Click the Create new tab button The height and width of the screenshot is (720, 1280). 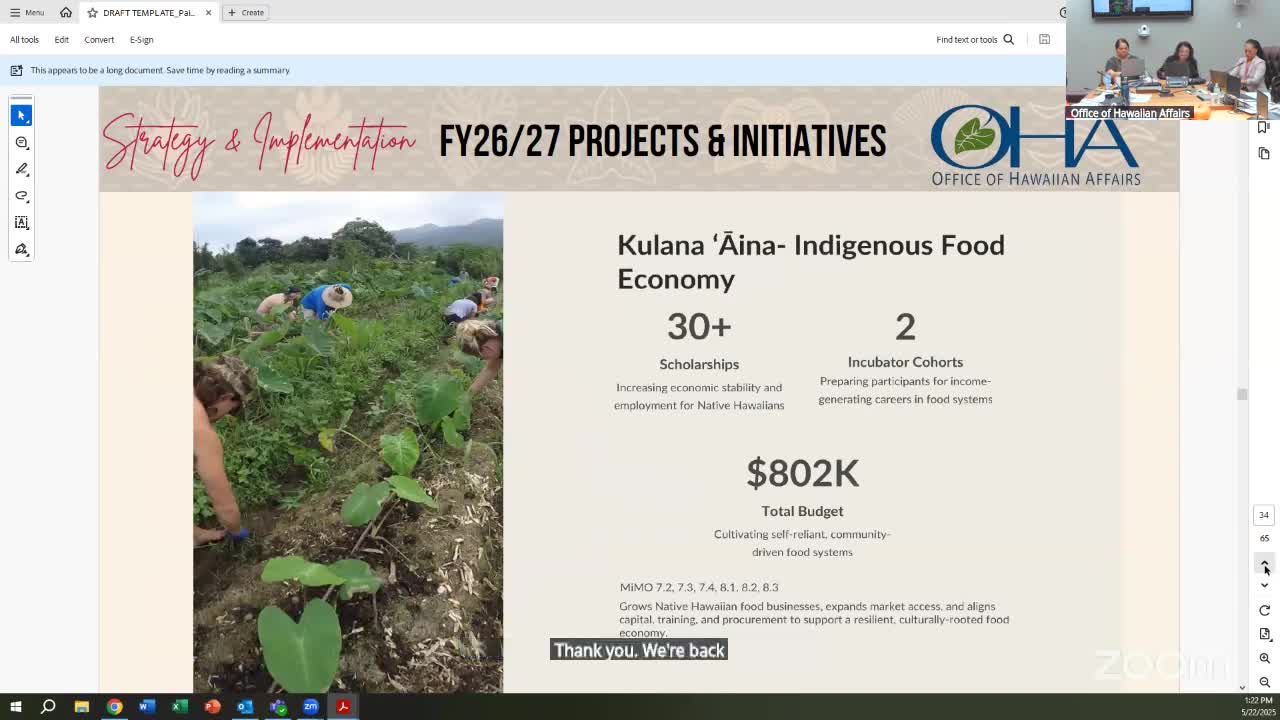245,12
